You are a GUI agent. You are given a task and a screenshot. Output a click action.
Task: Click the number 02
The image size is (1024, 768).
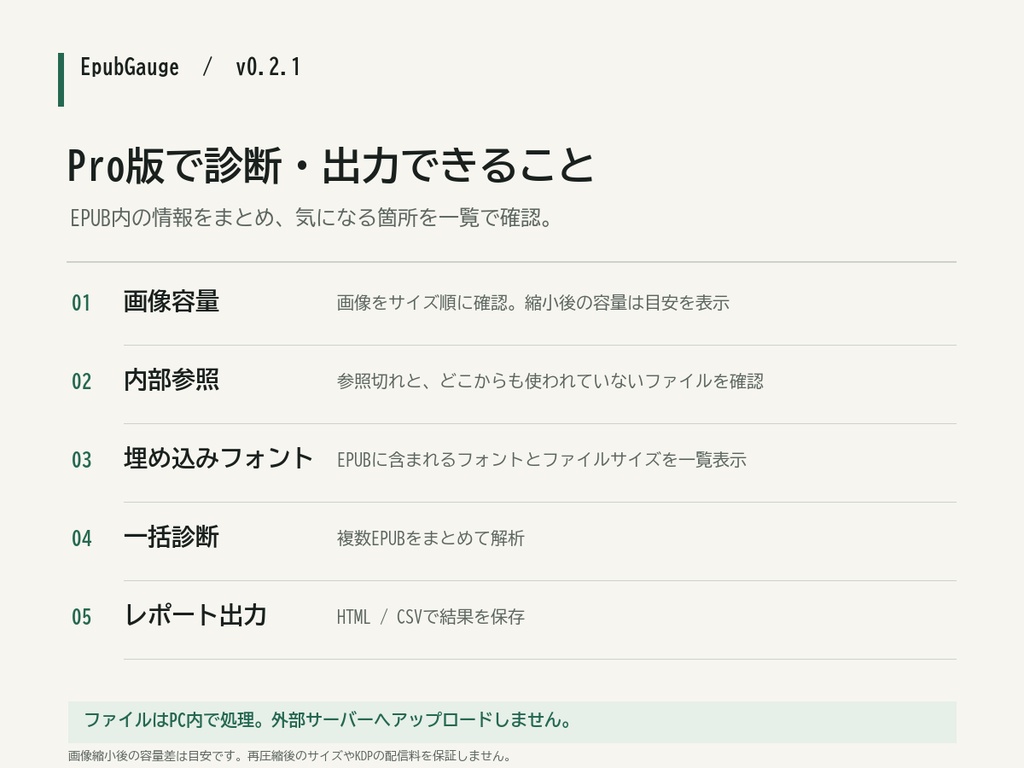coord(81,381)
